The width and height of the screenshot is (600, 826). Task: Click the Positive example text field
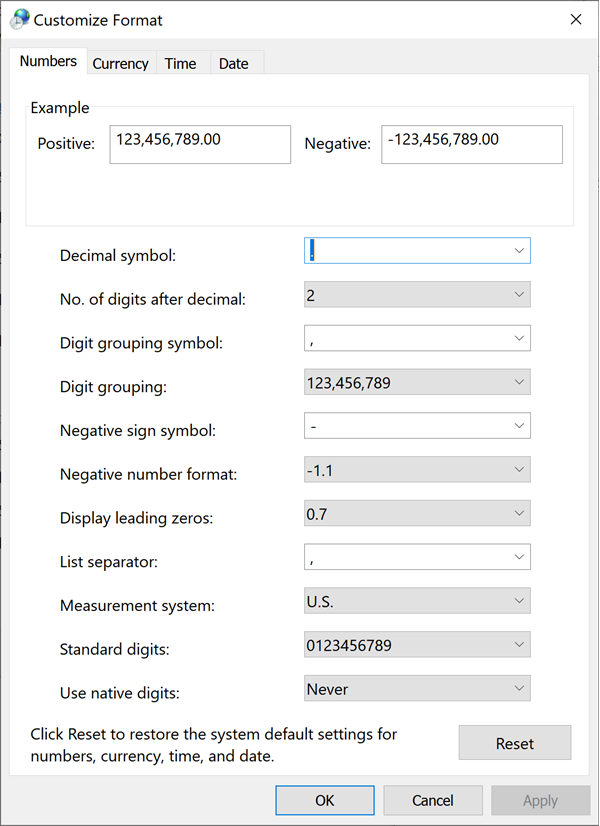(200, 144)
